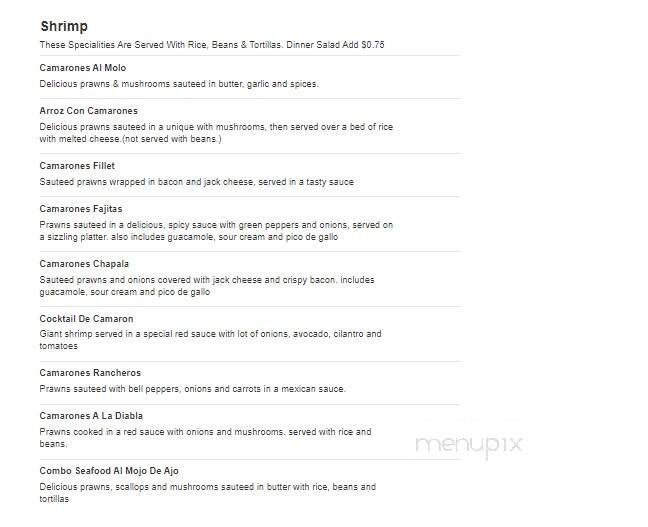The height and width of the screenshot is (527, 648).
Task: Click the Camarones Al Molo description text
Action: tap(179, 84)
